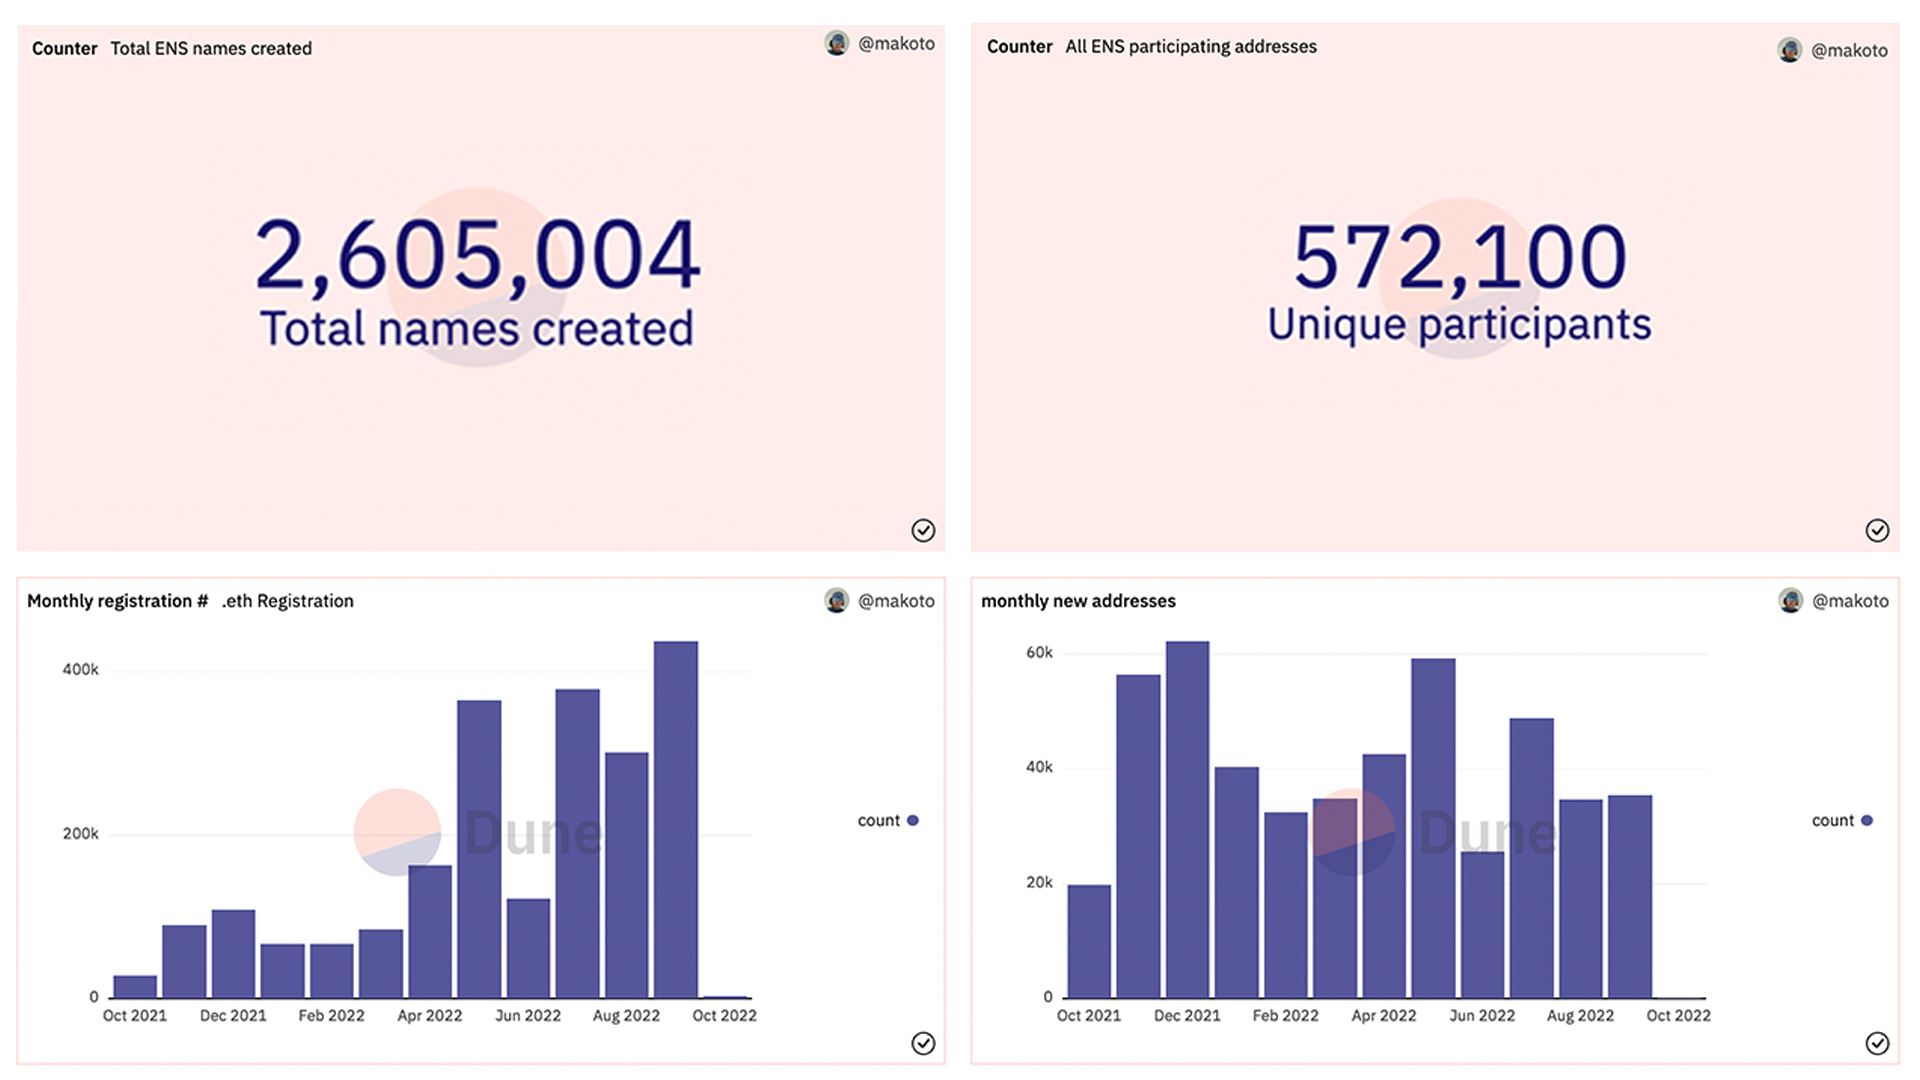
Task: Open @makoto's profile from new addresses chart header
Action: tap(1850, 600)
